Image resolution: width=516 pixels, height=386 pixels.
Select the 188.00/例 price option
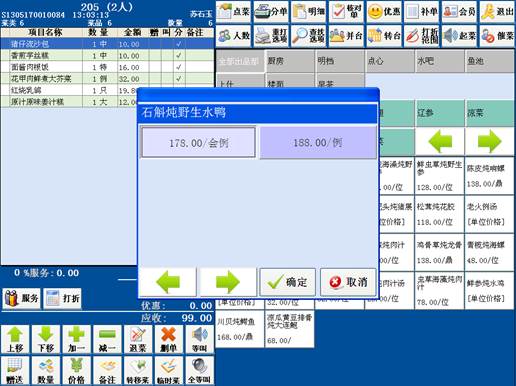[318, 143]
